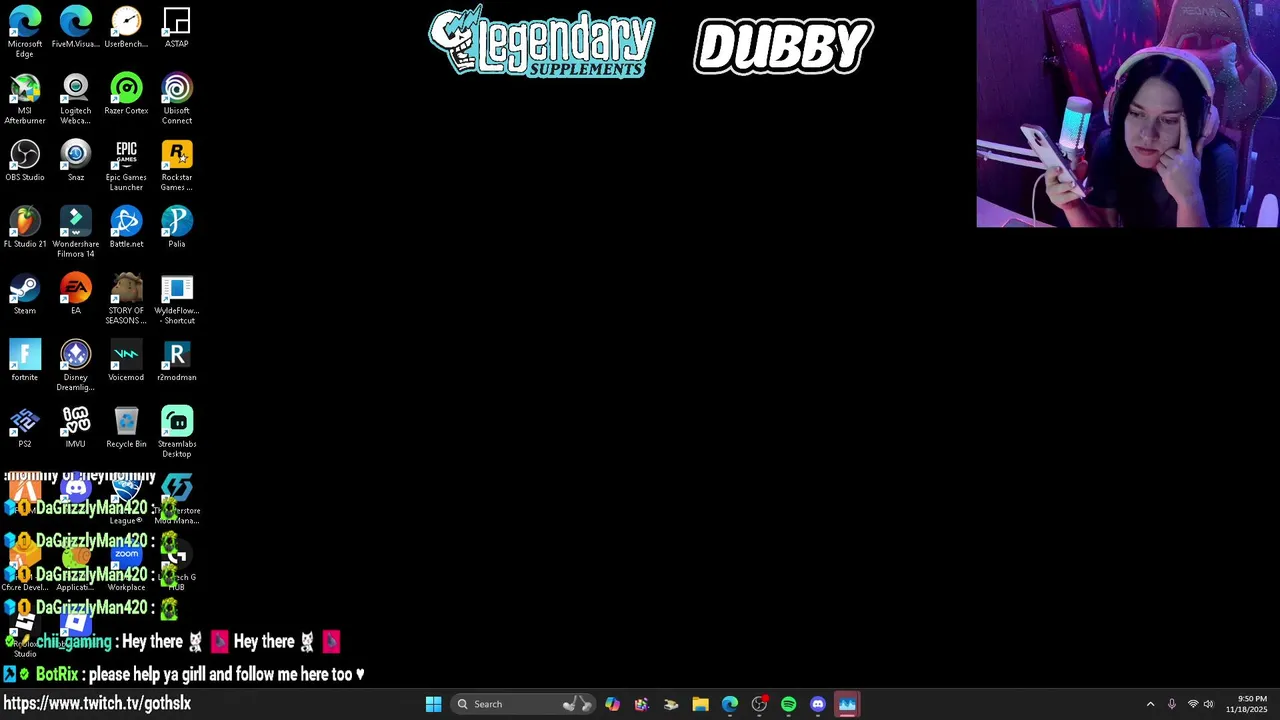Open the WyldeFlower shortcut icon
The height and width of the screenshot is (720, 1280).
177,299
